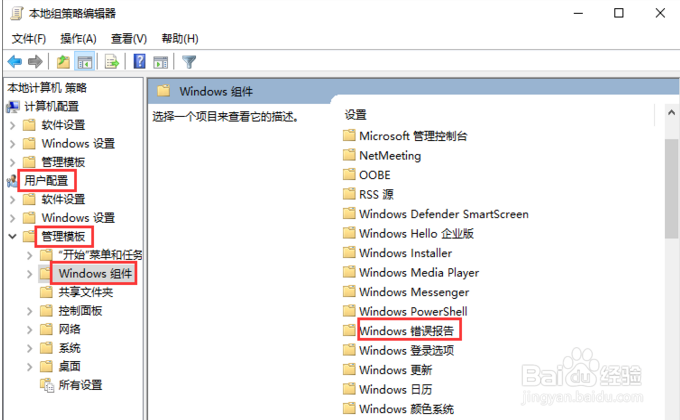Expand the 系统 tree node
This screenshot has width=680, height=420.
[x=29, y=348]
